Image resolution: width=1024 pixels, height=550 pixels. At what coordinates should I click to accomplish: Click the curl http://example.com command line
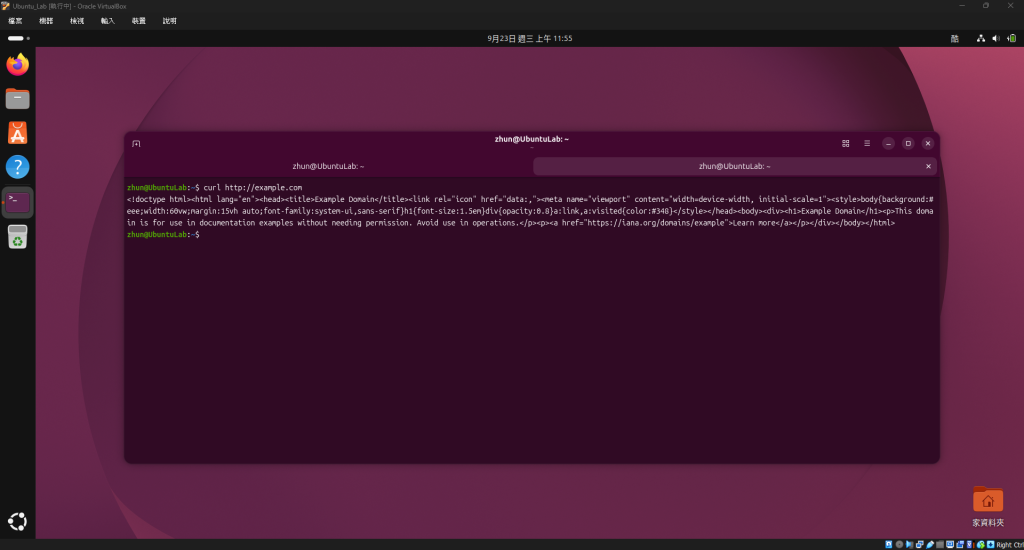pyautogui.click(x=253, y=187)
